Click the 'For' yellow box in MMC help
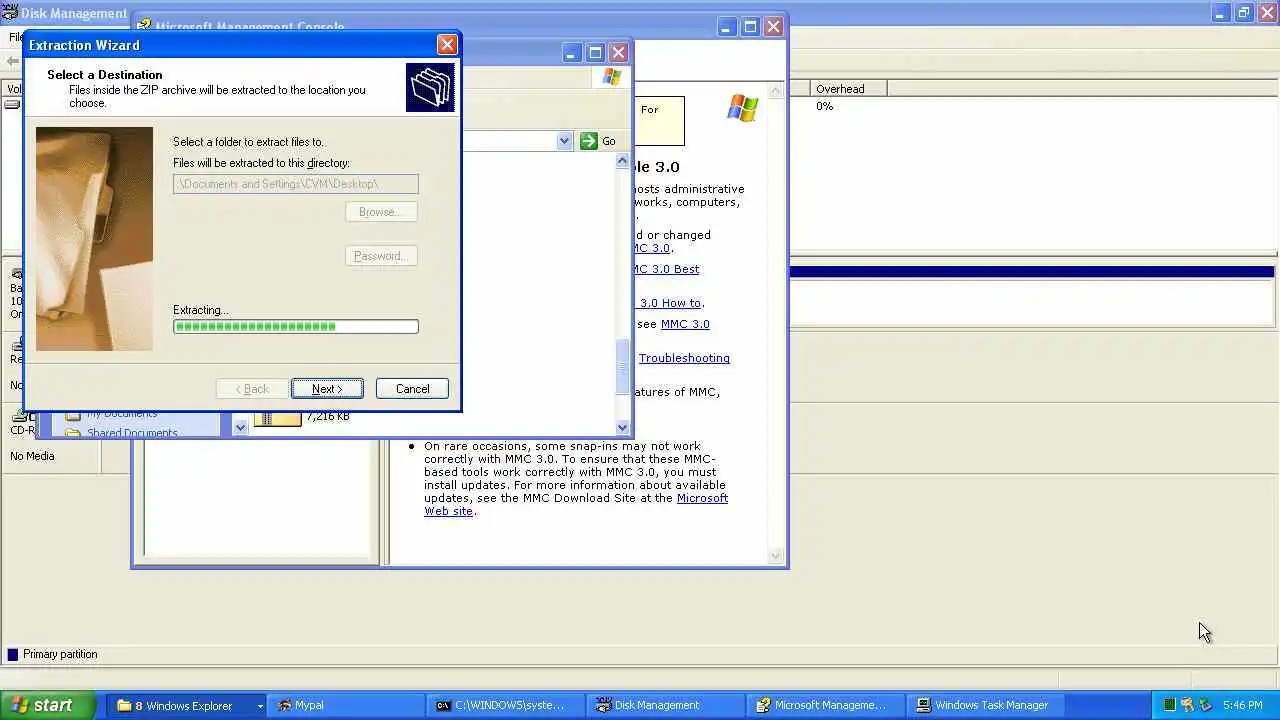This screenshot has height=720, width=1280. pos(658,121)
